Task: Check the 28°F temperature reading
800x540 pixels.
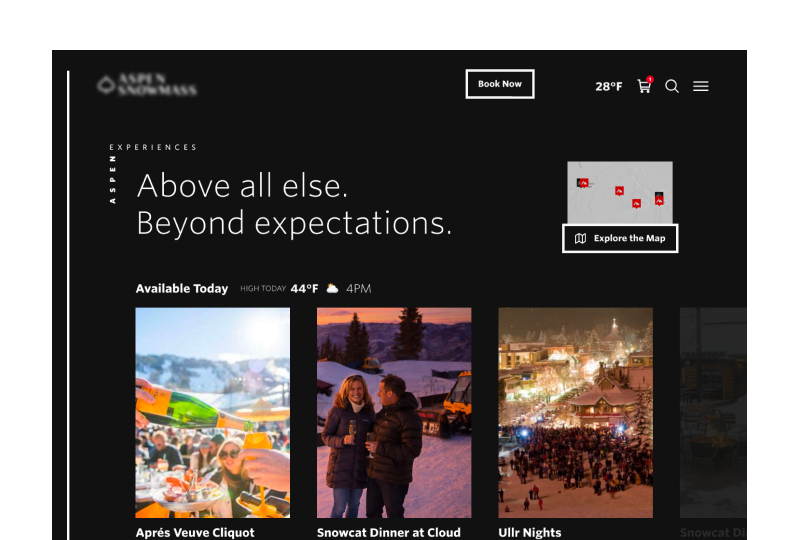Action: 609,86
